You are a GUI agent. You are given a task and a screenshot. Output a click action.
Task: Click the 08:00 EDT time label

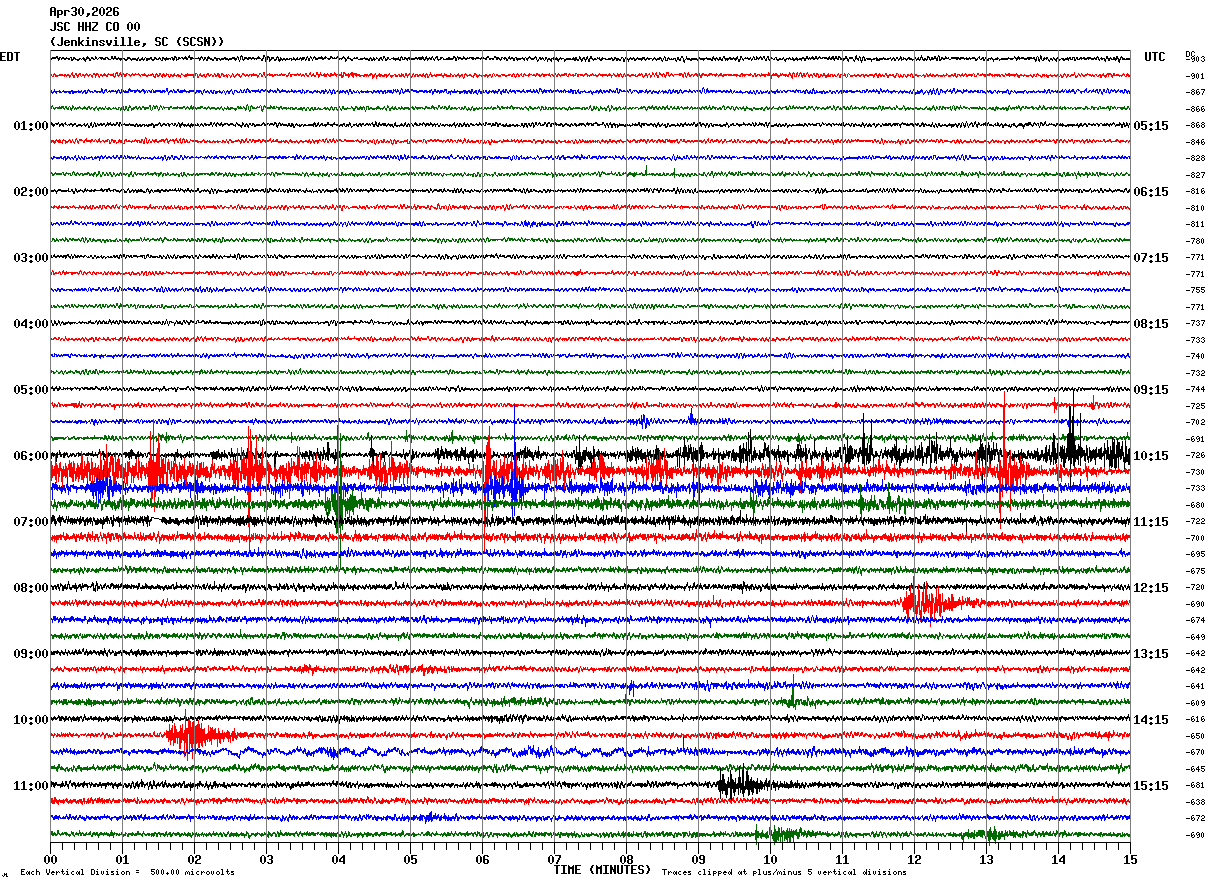click(x=31, y=588)
